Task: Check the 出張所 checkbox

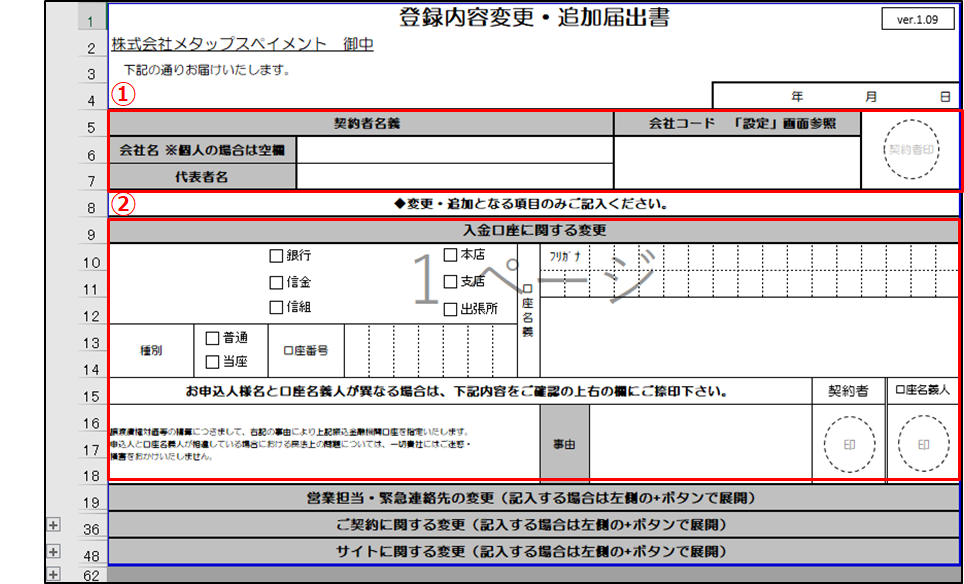Action: click(x=451, y=308)
